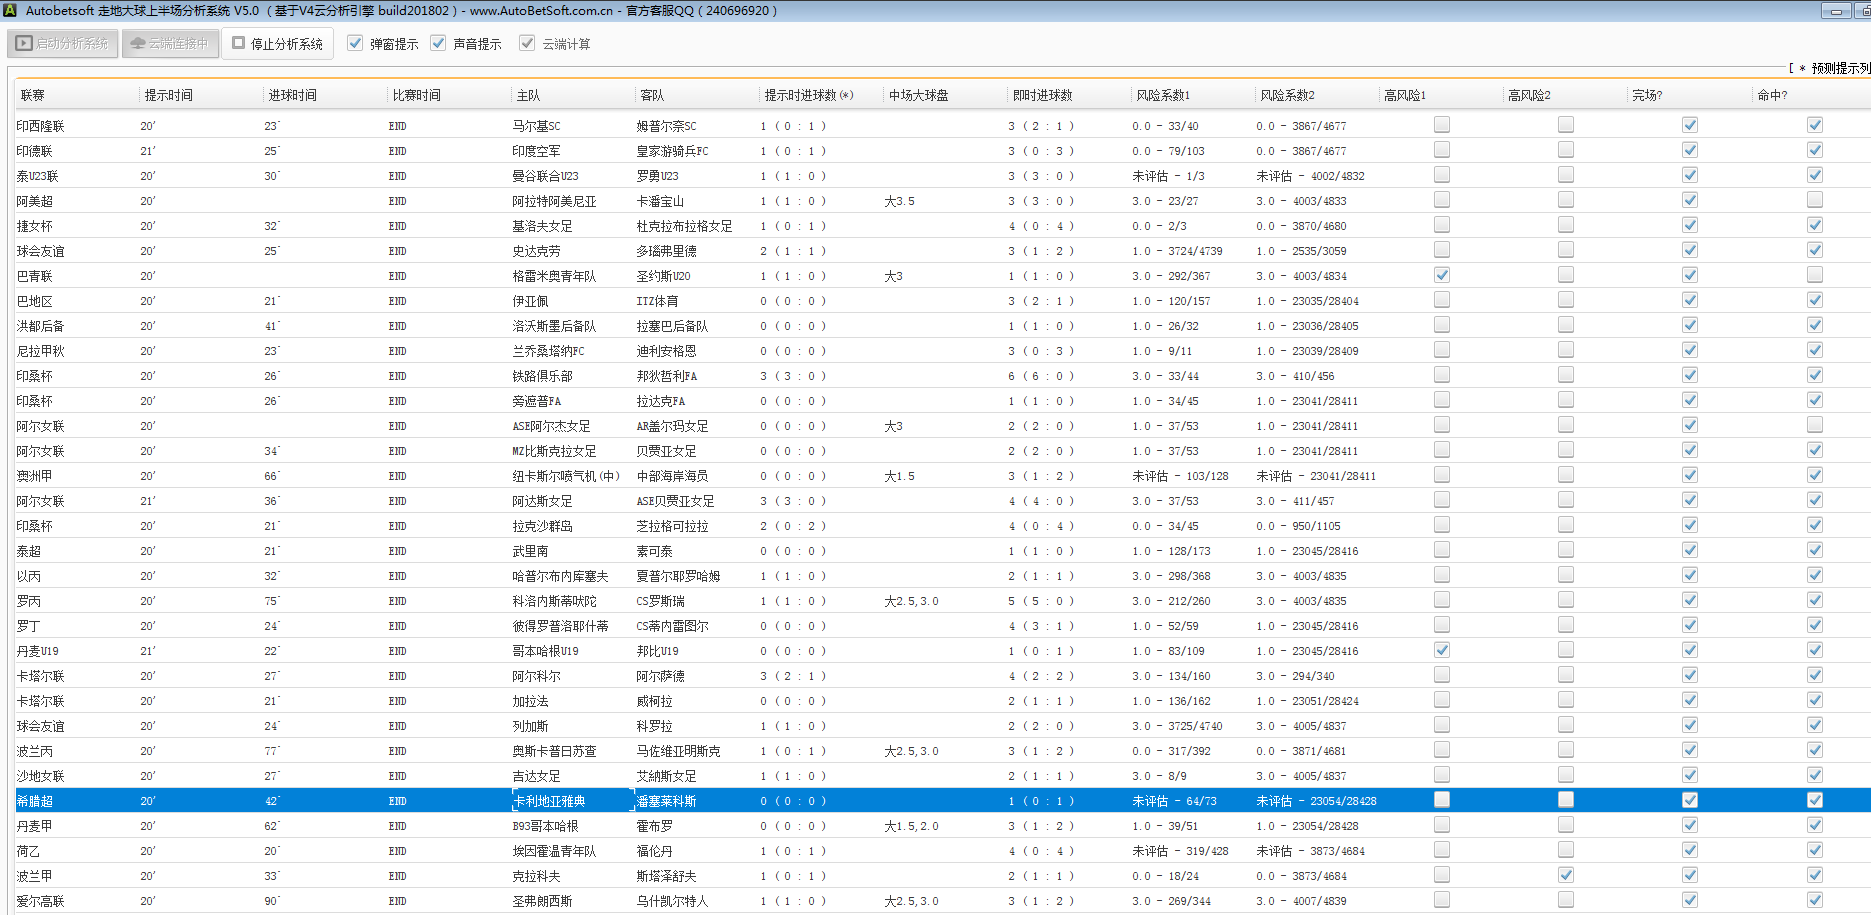The width and height of the screenshot is (1871, 915).
Task: Click the play icon on 启动分析系统
Action: [25, 44]
